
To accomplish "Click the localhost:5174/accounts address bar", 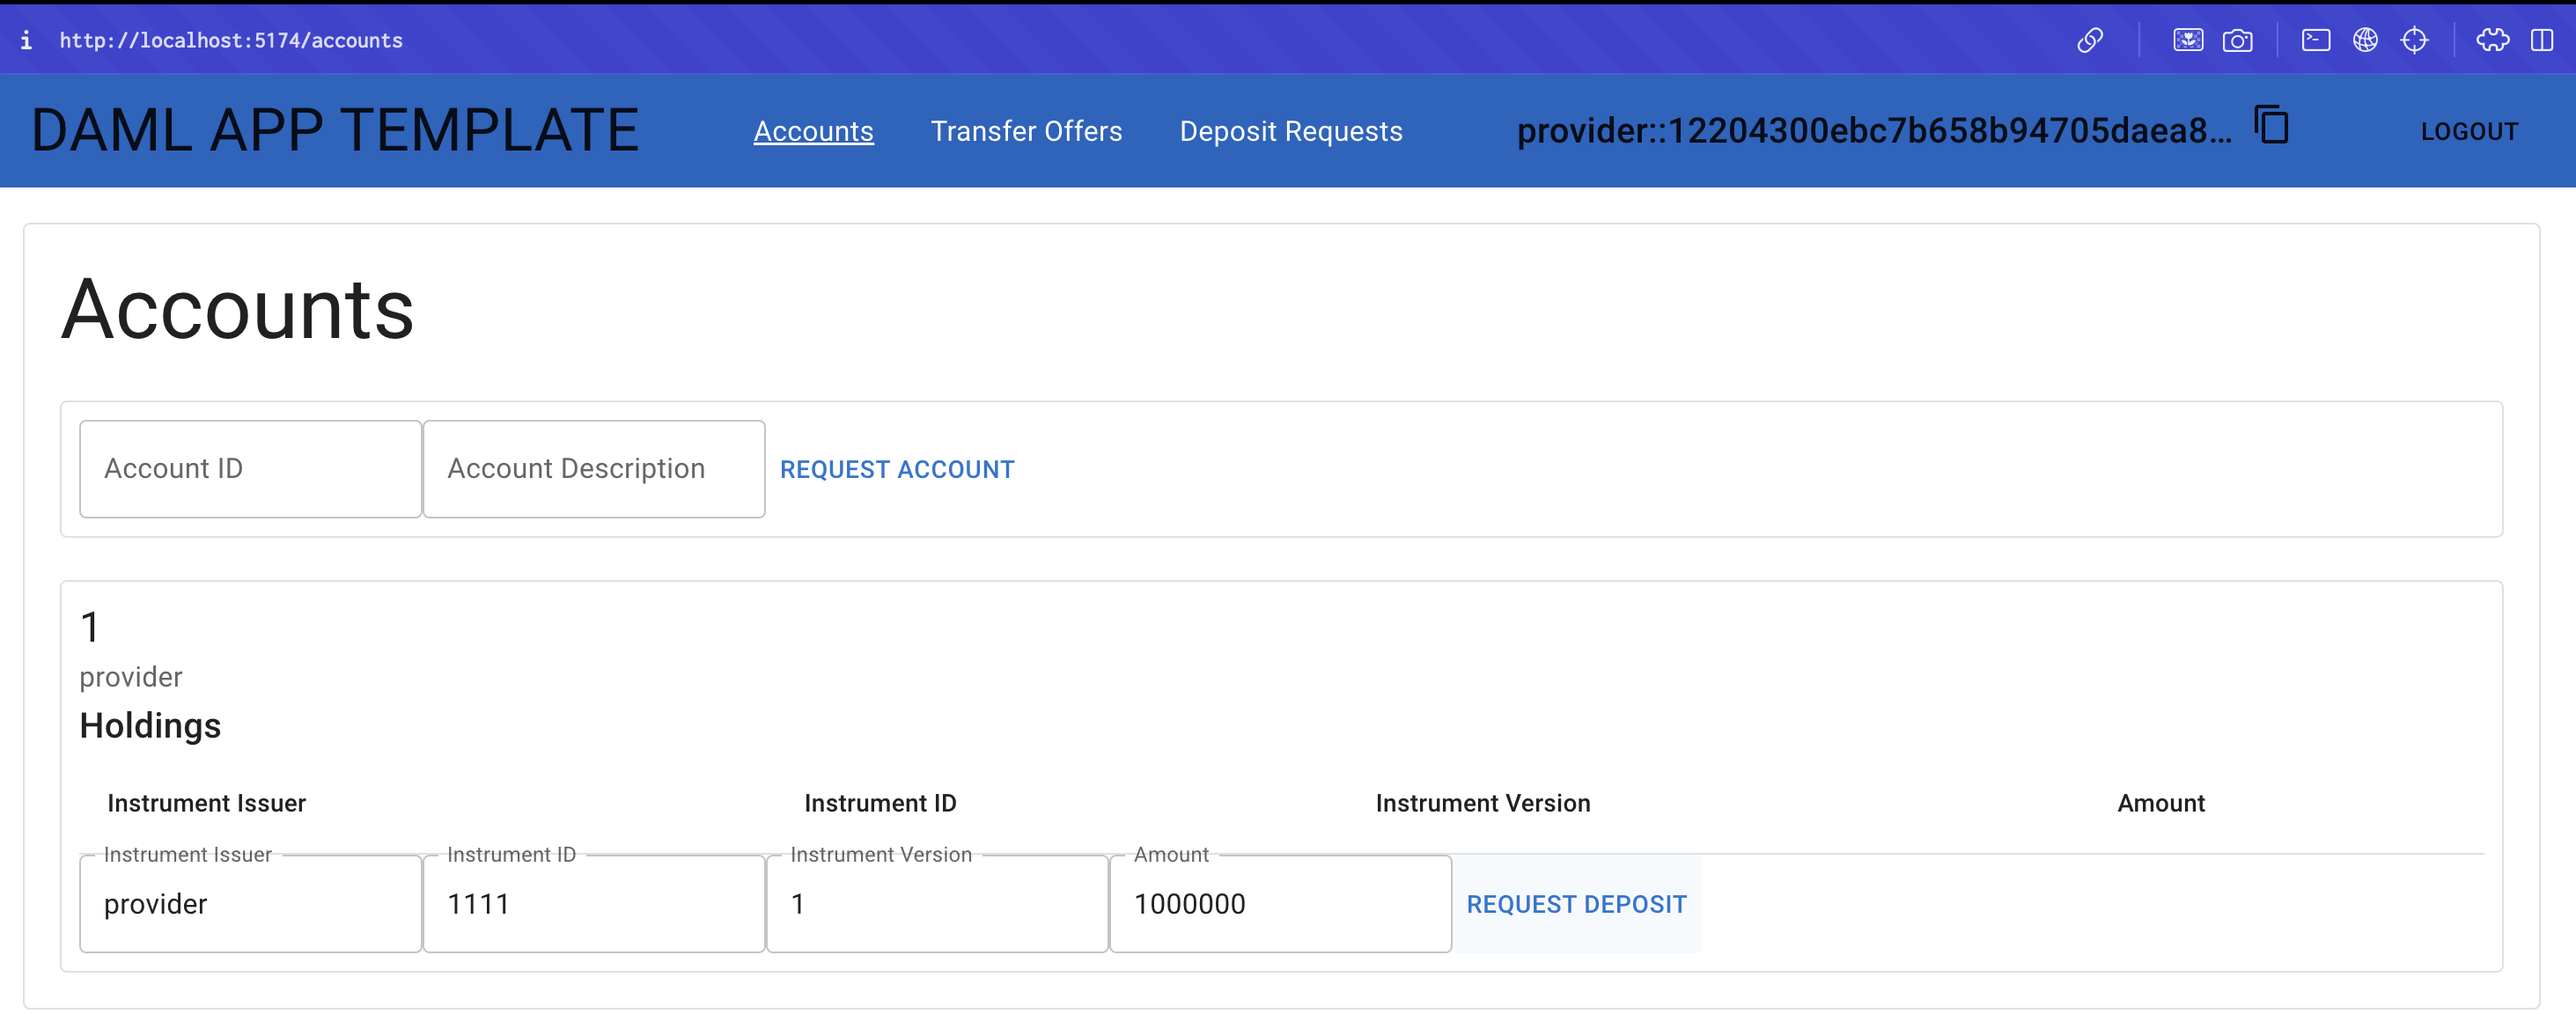I will point(231,40).
